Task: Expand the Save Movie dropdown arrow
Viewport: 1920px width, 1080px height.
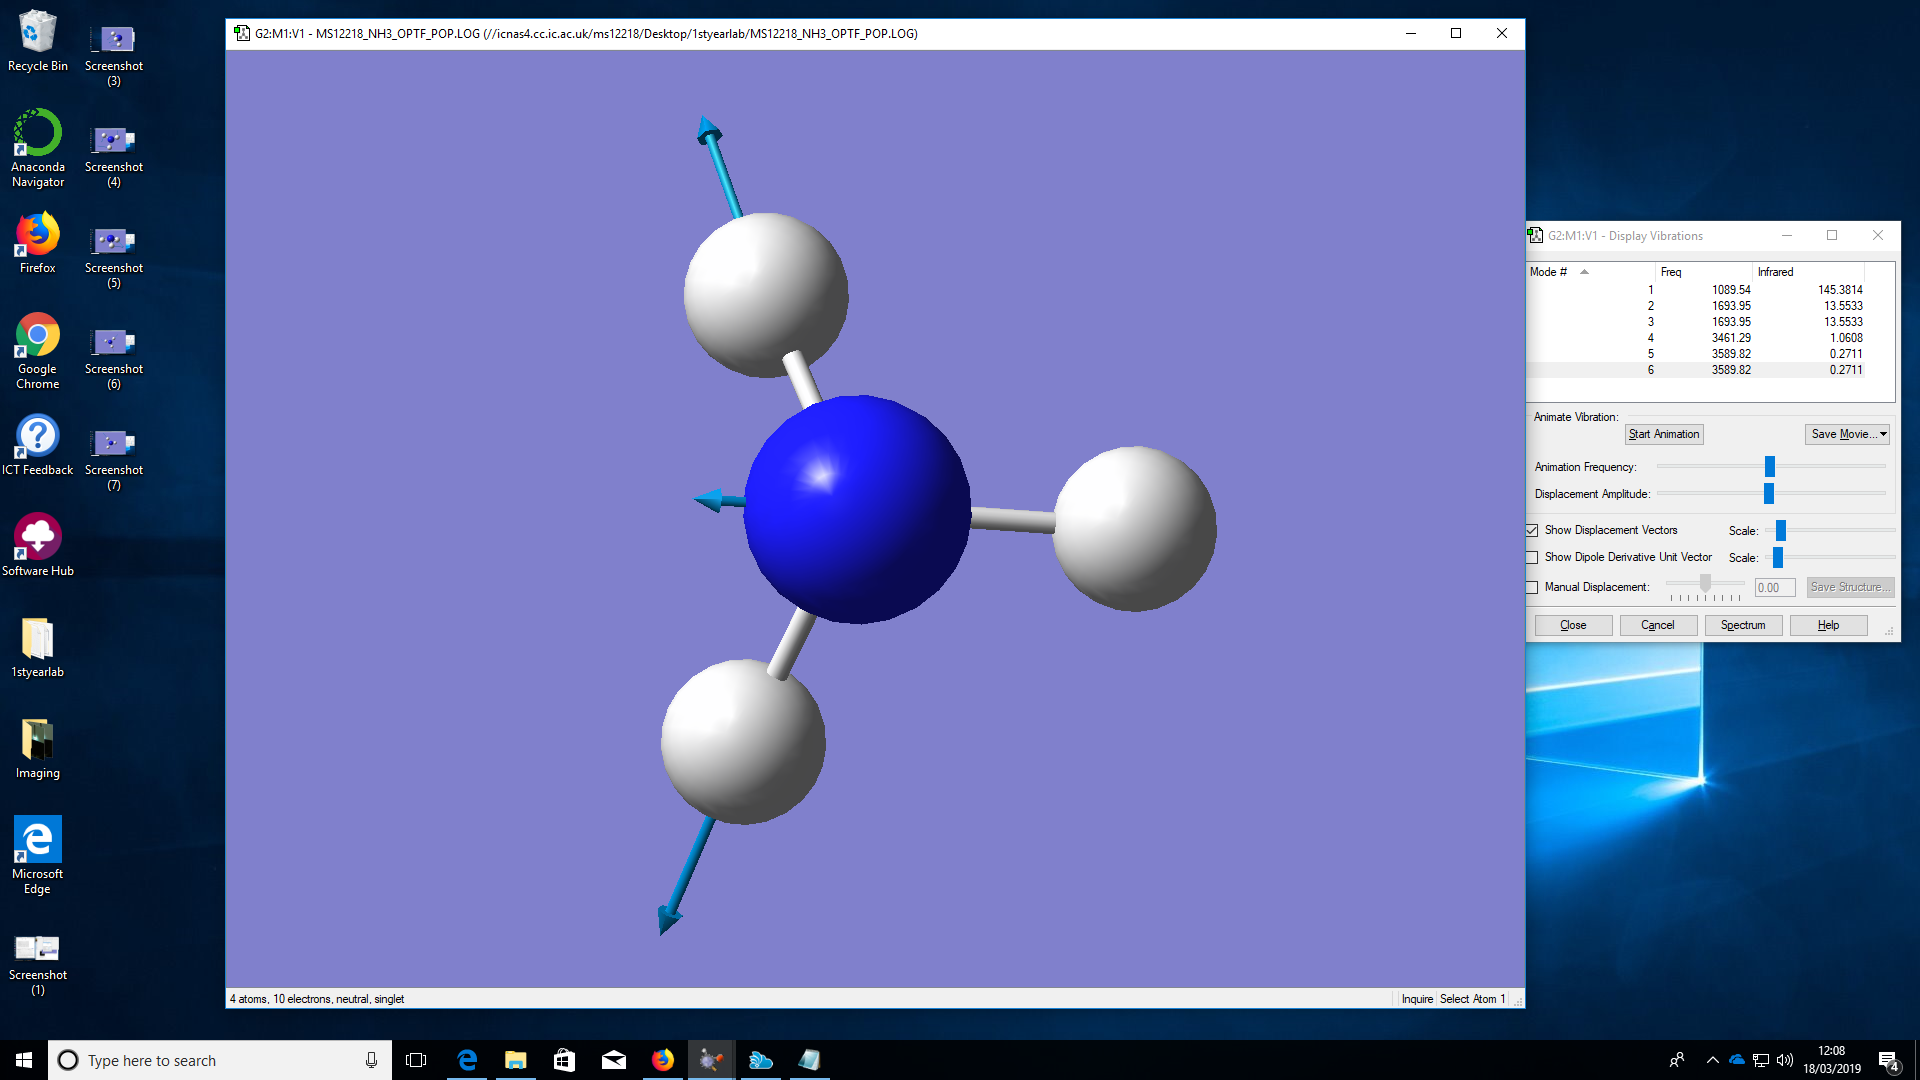Action: pos(1883,434)
